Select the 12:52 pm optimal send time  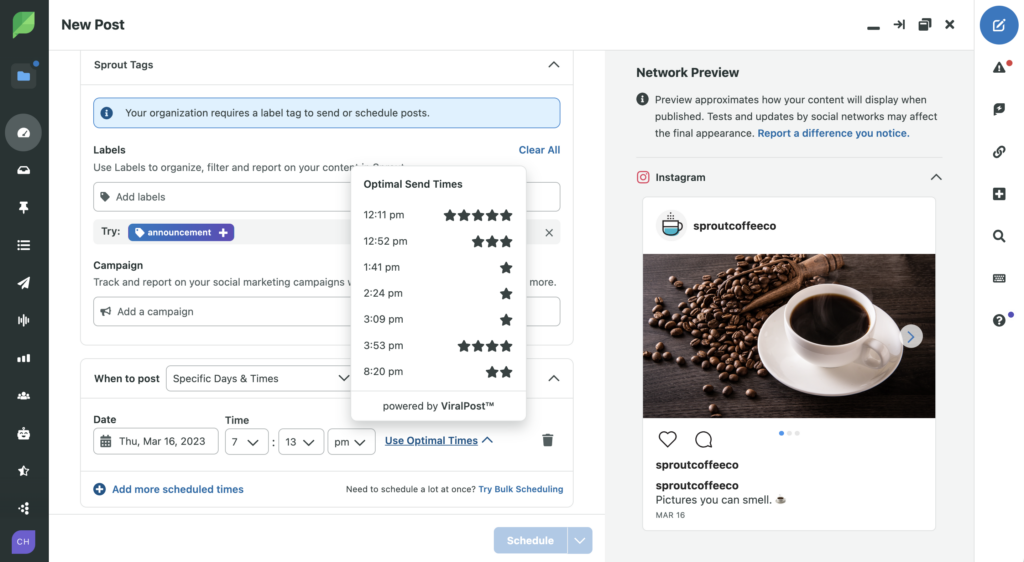pyautogui.click(x=438, y=241)
